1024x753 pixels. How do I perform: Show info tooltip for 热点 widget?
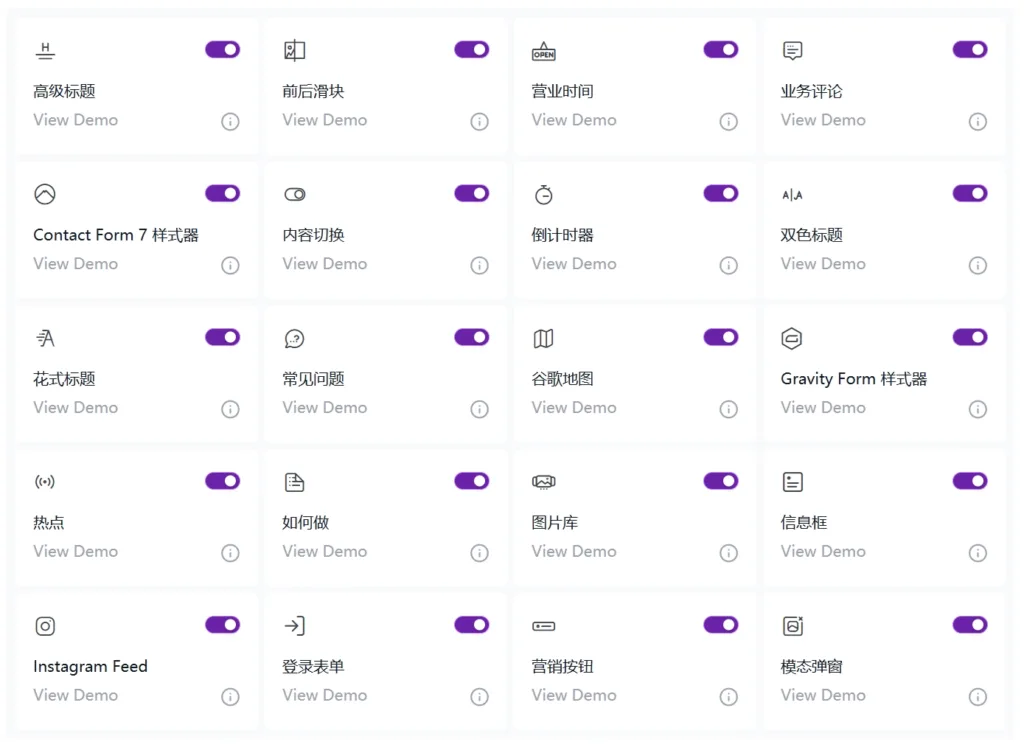click(230, 553)
